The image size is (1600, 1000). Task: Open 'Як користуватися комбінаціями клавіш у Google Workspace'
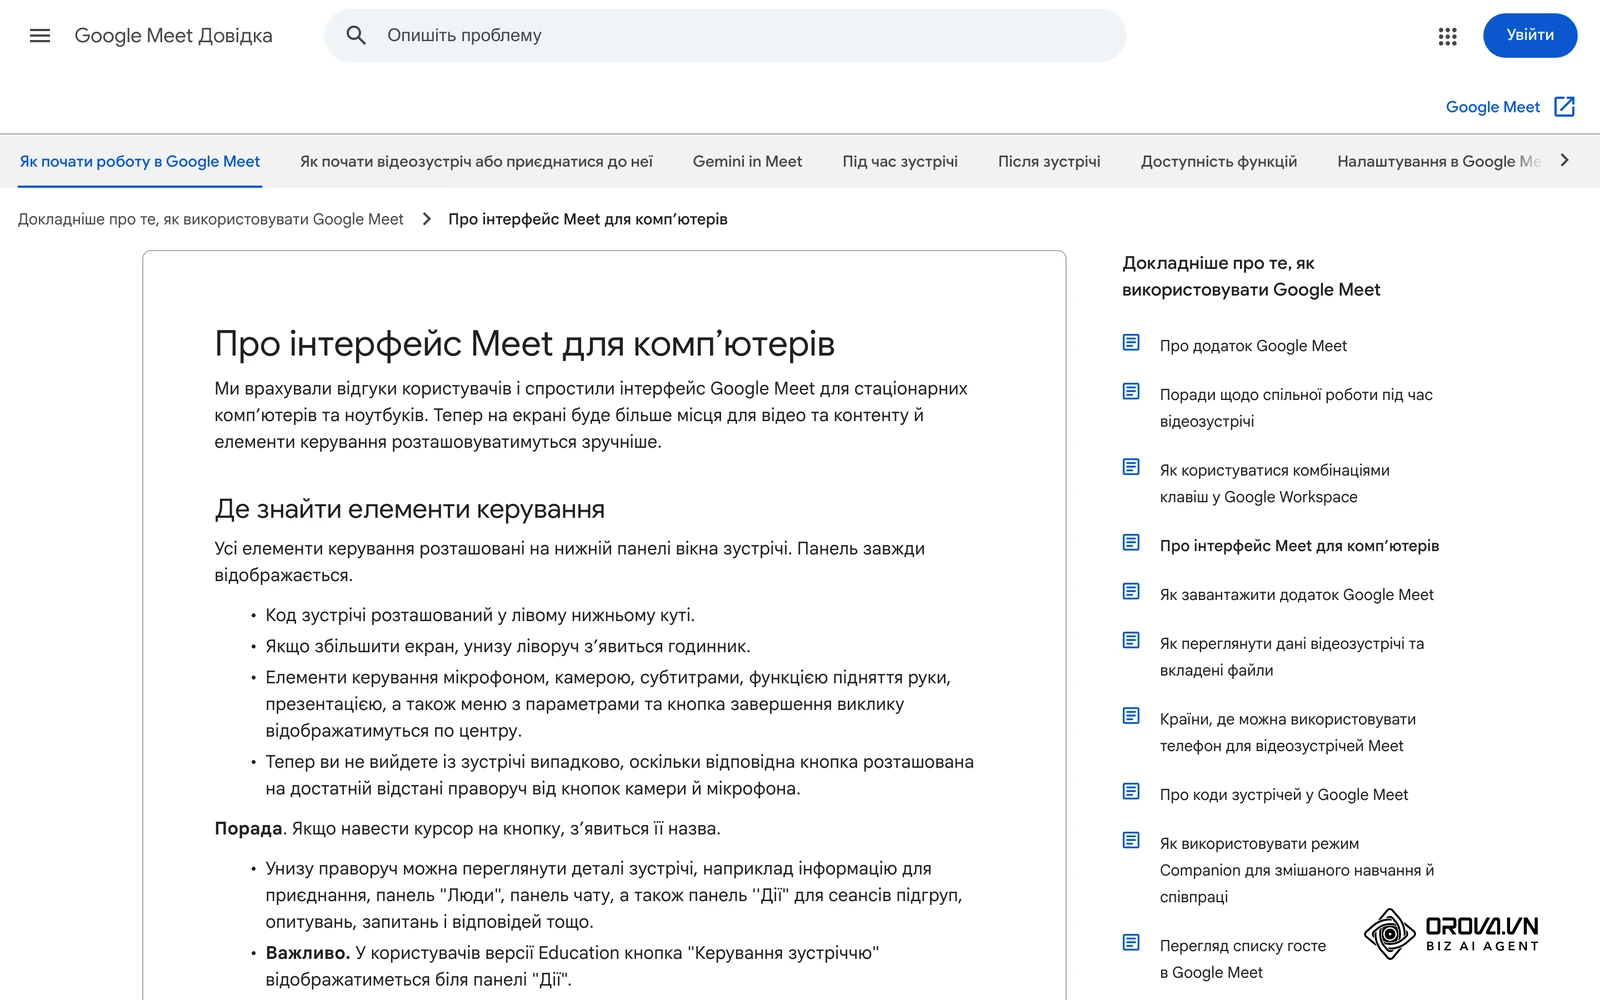tap(1275, 483)
